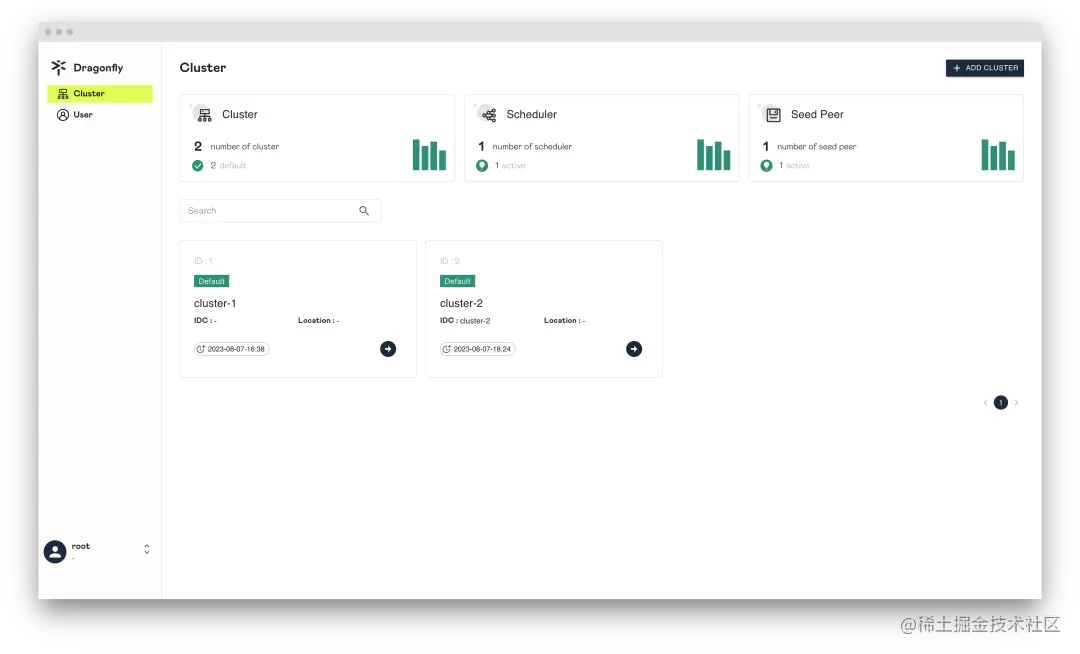Click the 'number of seed peer' label
The width and height of the screenshot is (1080, 654).
[x=817, y=147]
